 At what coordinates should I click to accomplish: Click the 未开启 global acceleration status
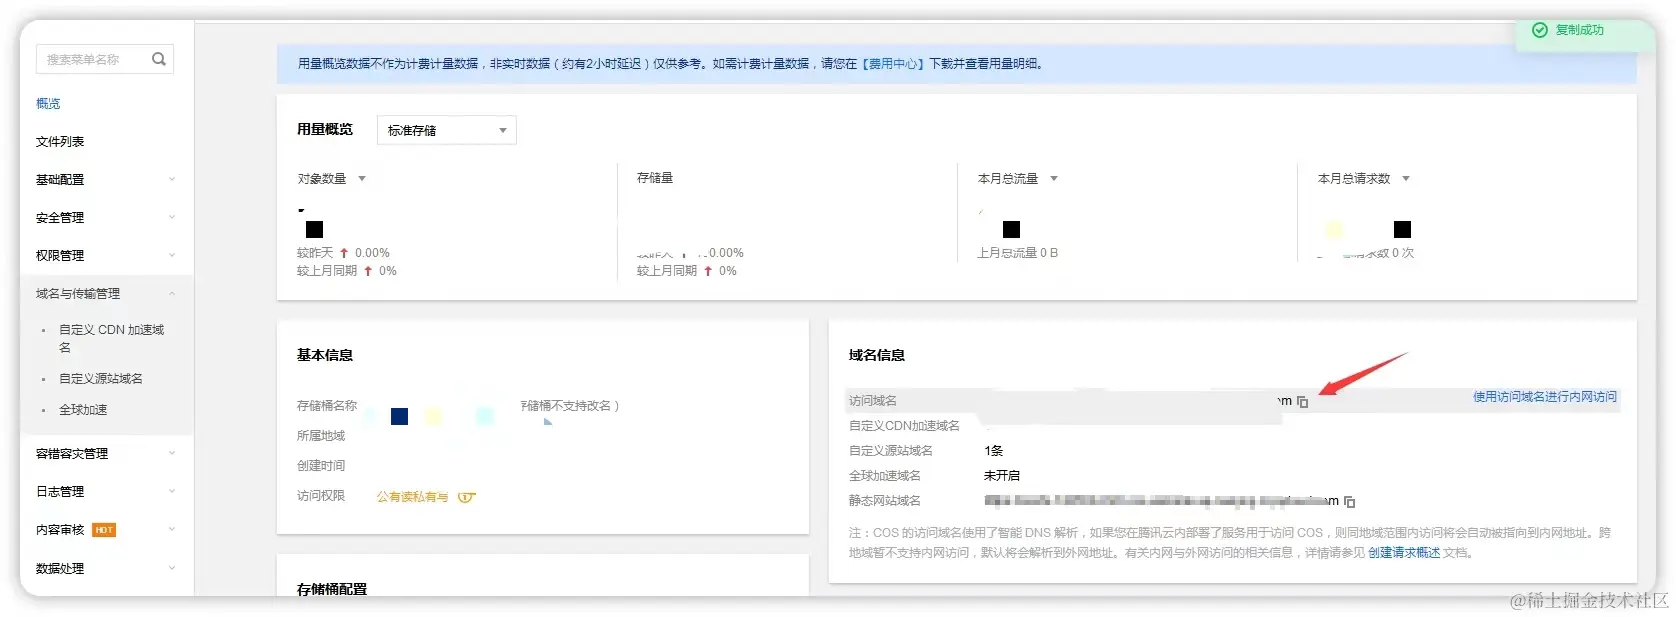pyautogui.click(x=1002, y=475)
